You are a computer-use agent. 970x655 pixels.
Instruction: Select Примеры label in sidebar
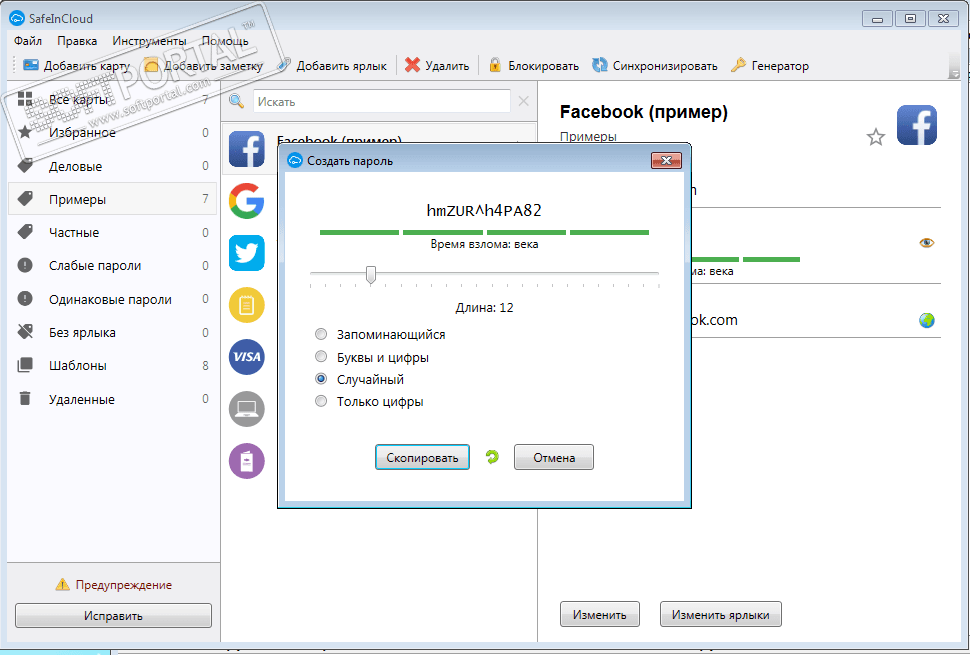[x=113, y=199]
